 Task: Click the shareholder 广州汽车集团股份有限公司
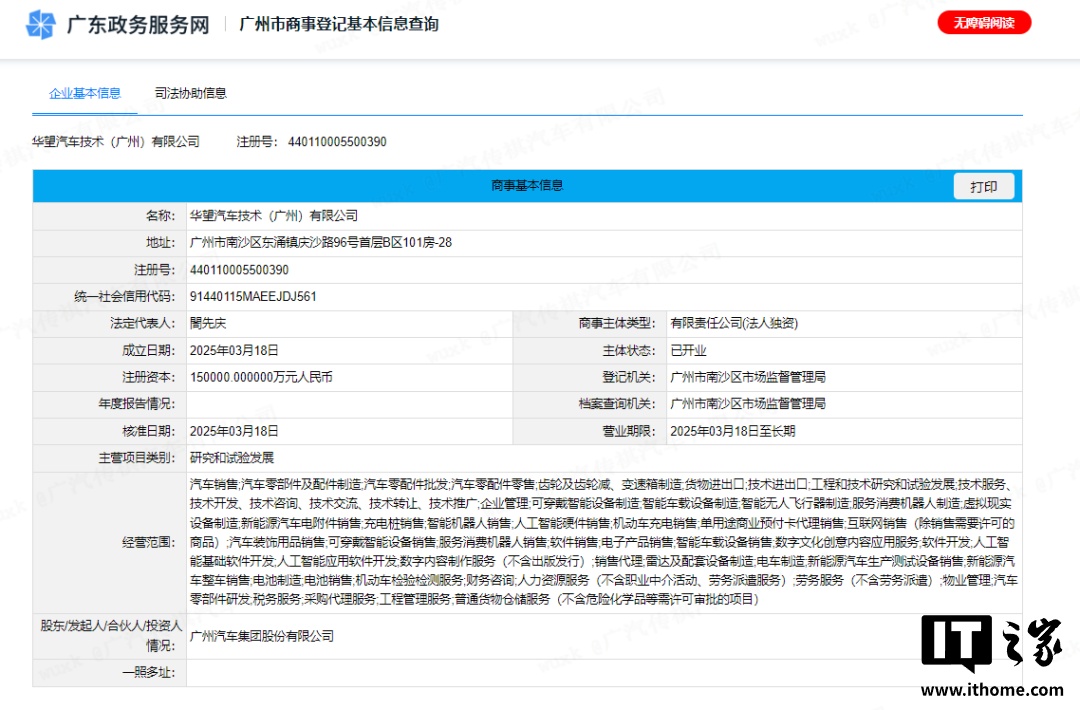tap(261, 636)
